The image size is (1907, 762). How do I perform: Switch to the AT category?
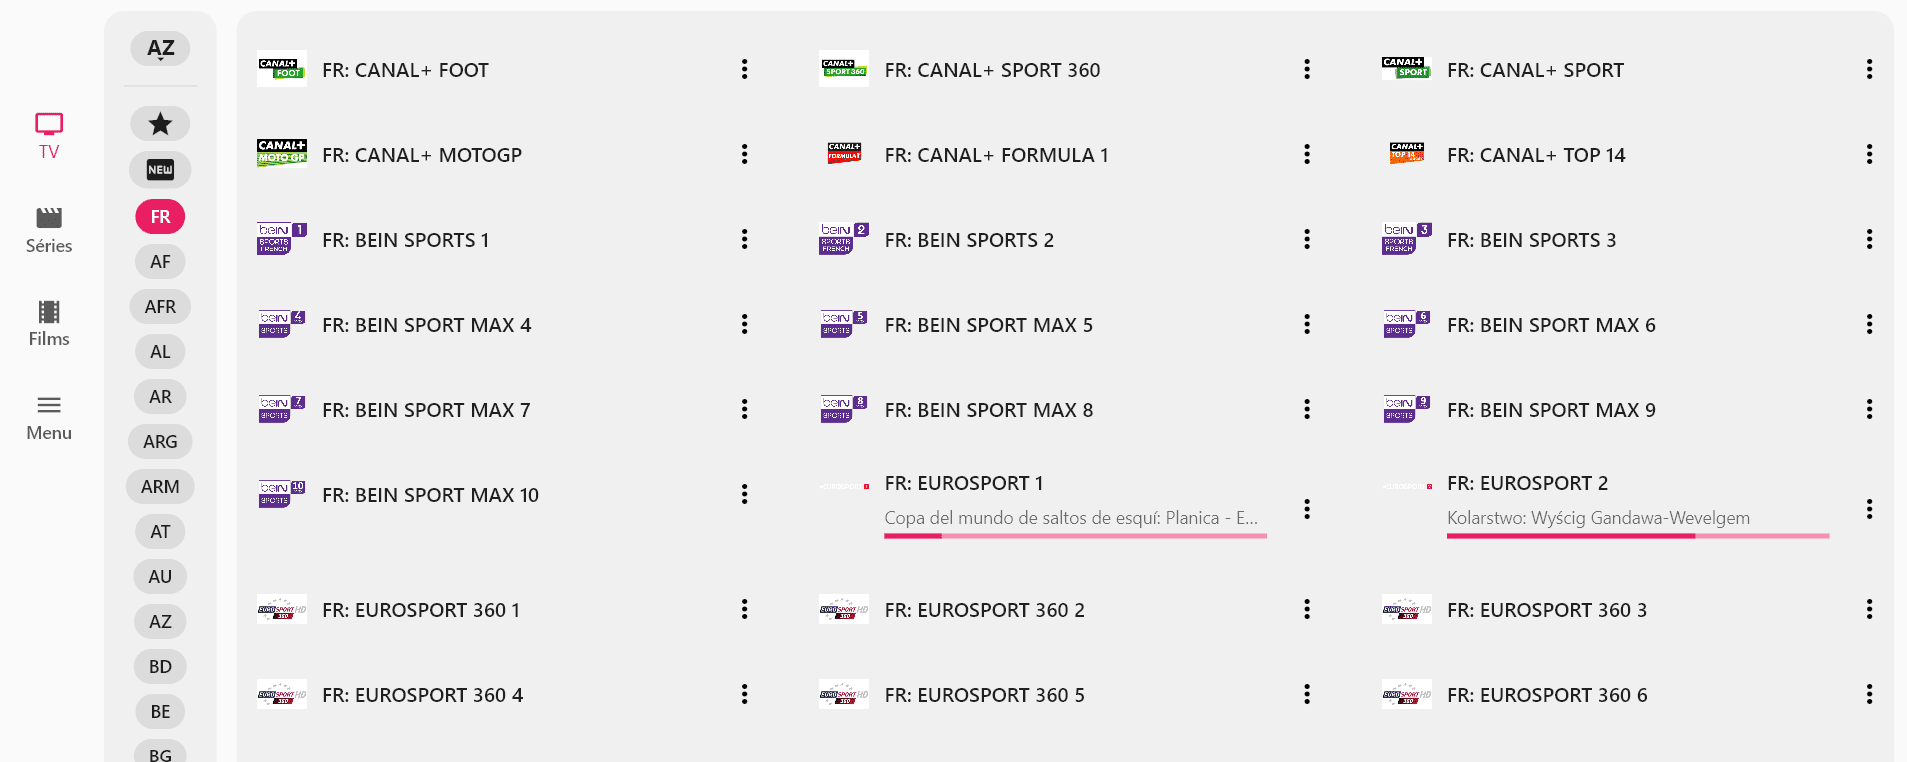160,532
